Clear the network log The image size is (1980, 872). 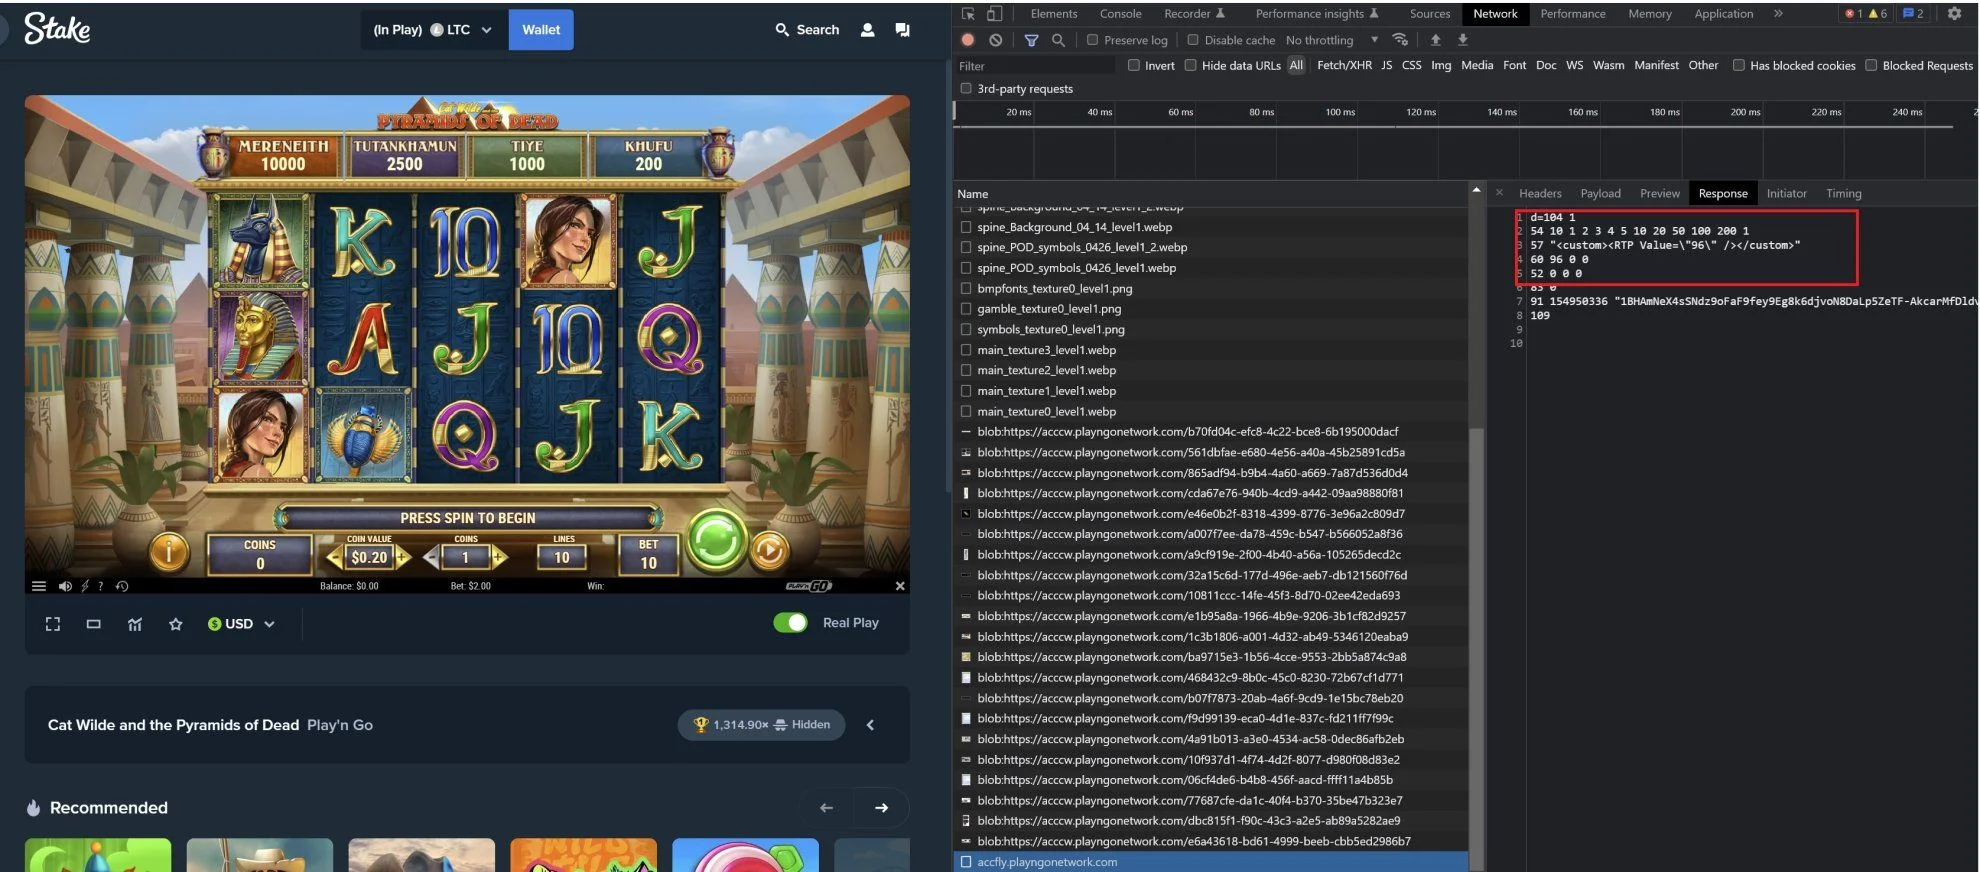tap(996, 40)
